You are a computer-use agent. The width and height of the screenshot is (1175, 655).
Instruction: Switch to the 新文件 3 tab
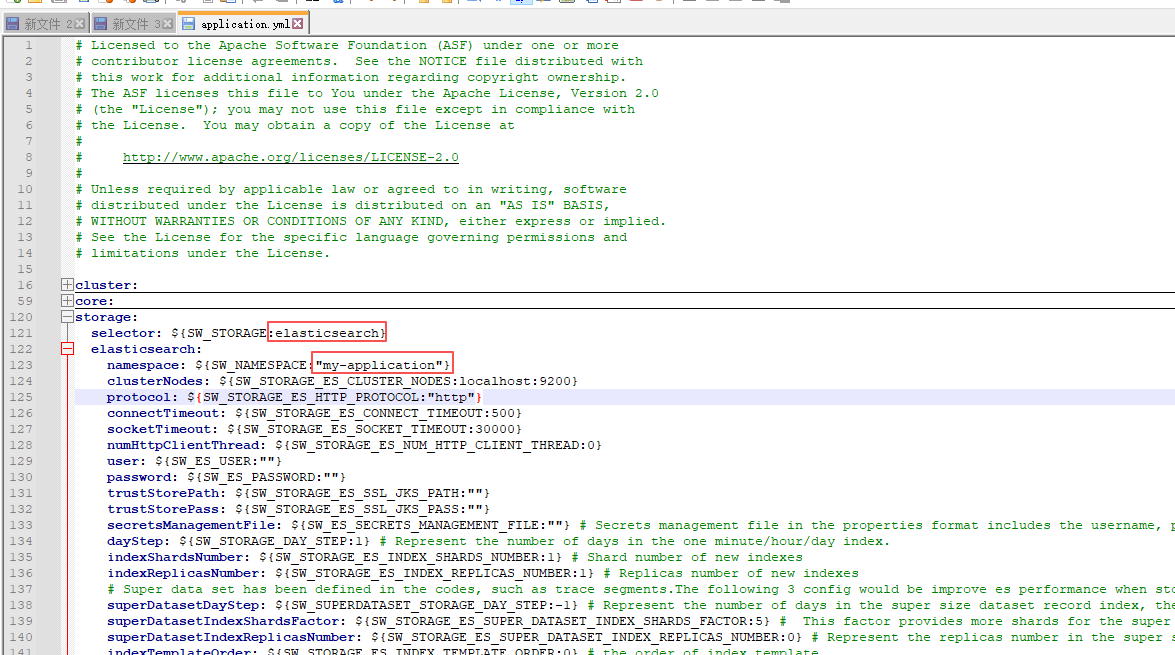pyautogui.click(x=130, y=21)
